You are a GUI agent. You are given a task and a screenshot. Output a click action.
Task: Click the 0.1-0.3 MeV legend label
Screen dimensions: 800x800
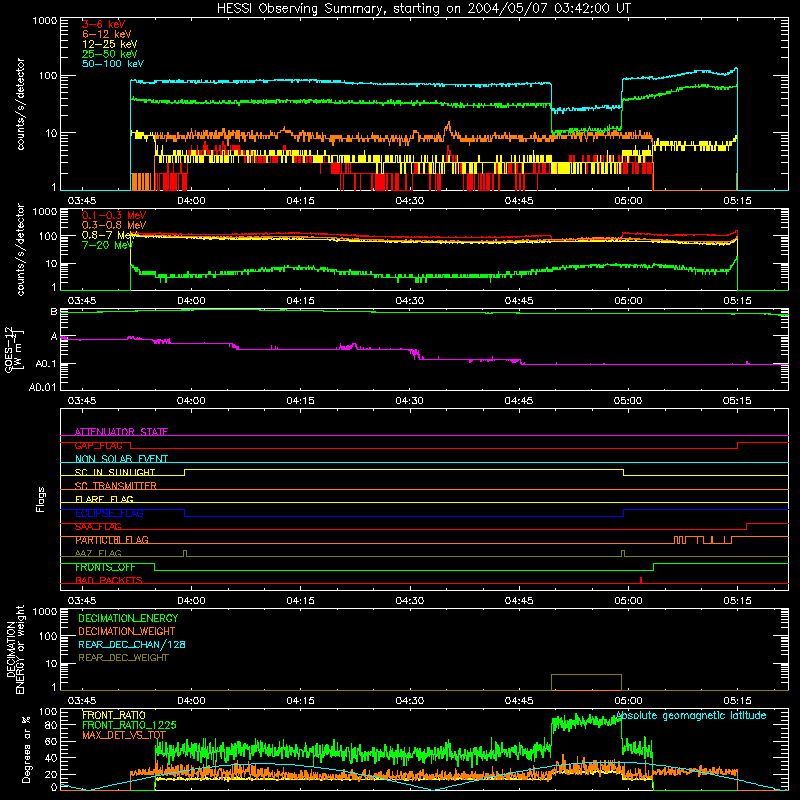(x=114, y=215)
